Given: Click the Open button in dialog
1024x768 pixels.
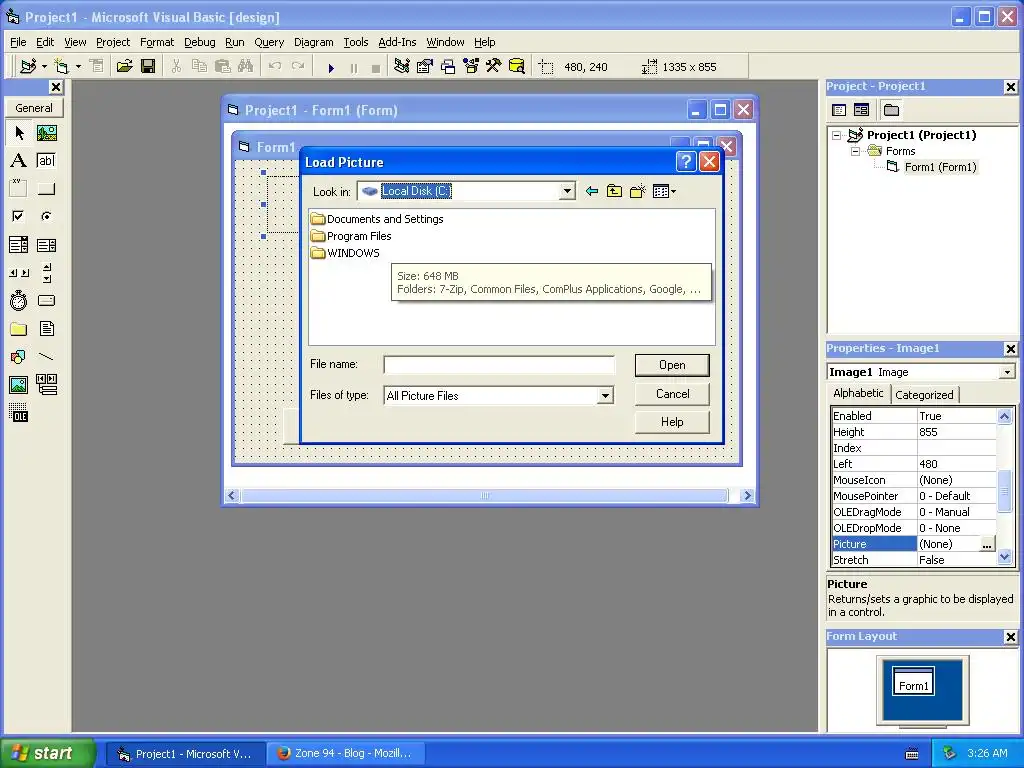Looking at the screenshot, I should 672,365.
